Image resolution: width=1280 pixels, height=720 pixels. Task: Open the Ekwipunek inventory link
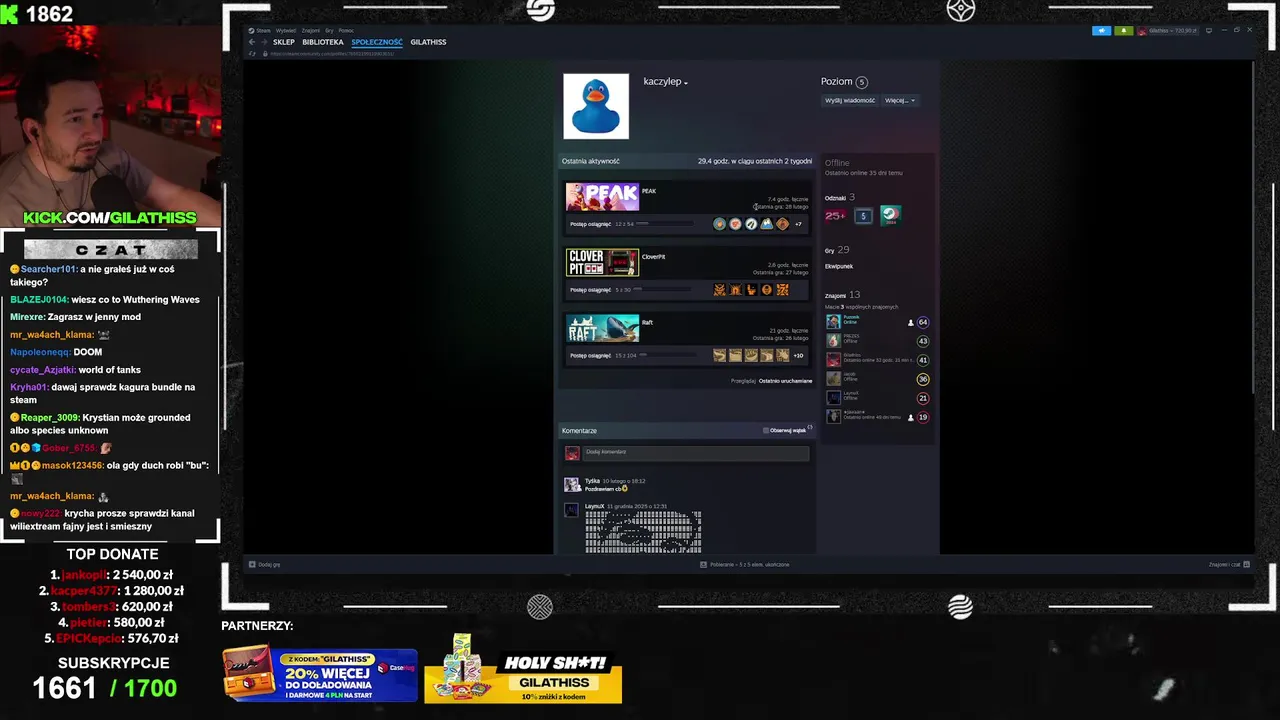pyautogui.click(x=839, y=266)
